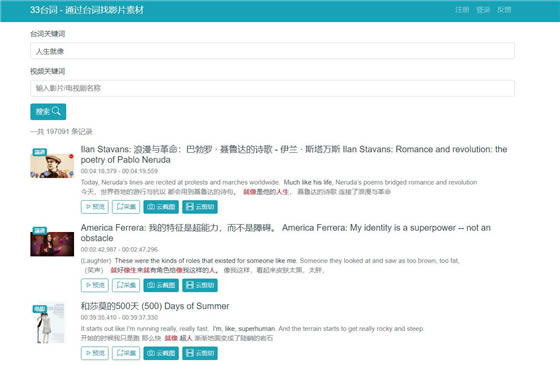Collect (采集) the Ilan Stavans clip
This screenshot has height=365, width=560.
point(126,207)
